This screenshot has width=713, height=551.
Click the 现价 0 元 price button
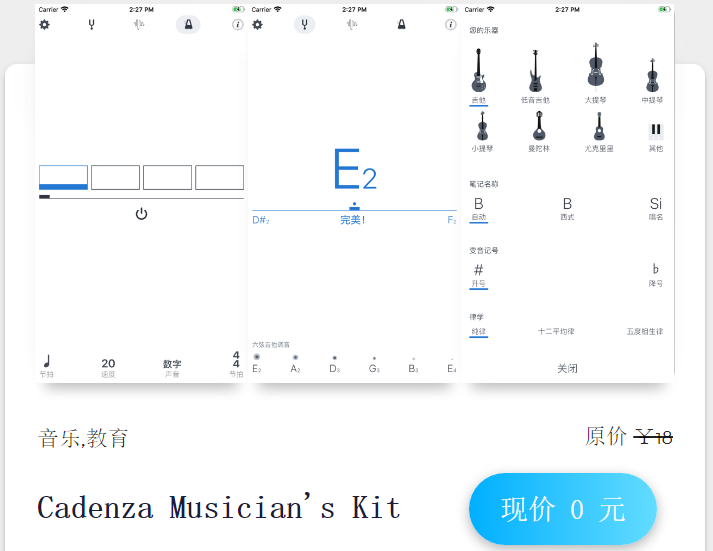[x=563, y=509]
